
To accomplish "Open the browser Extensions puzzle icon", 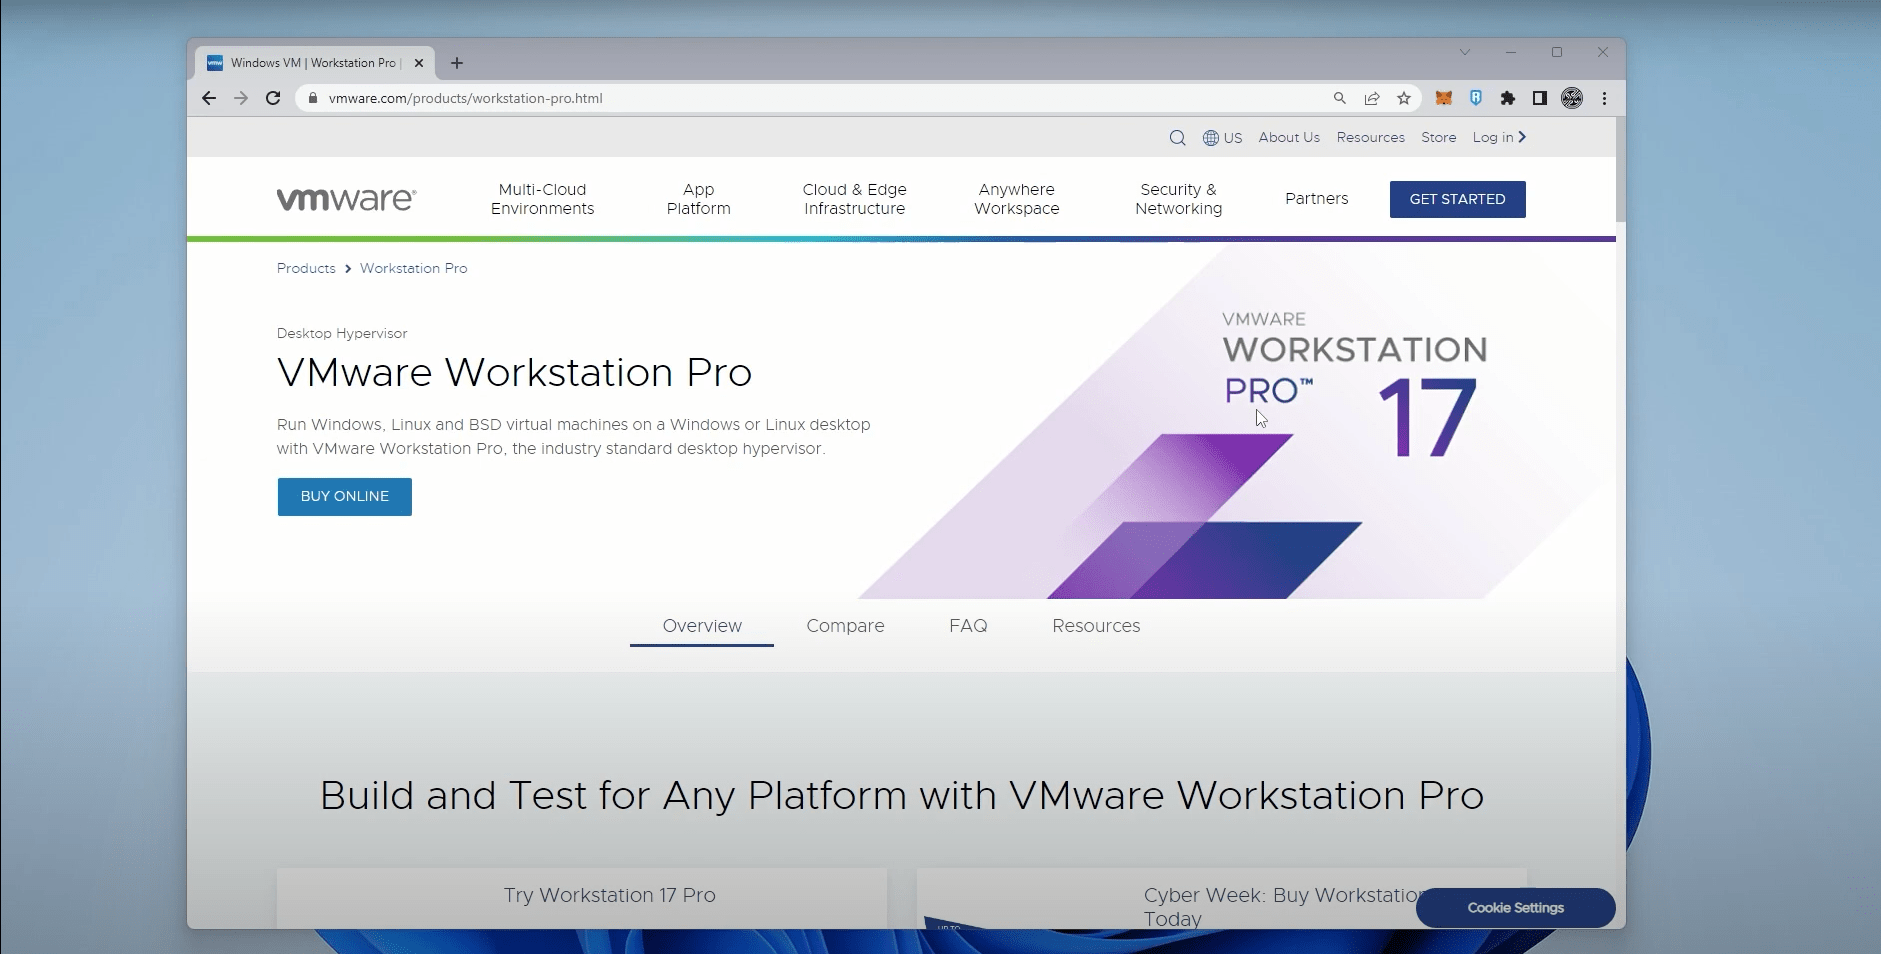I will click(1508, 98).
